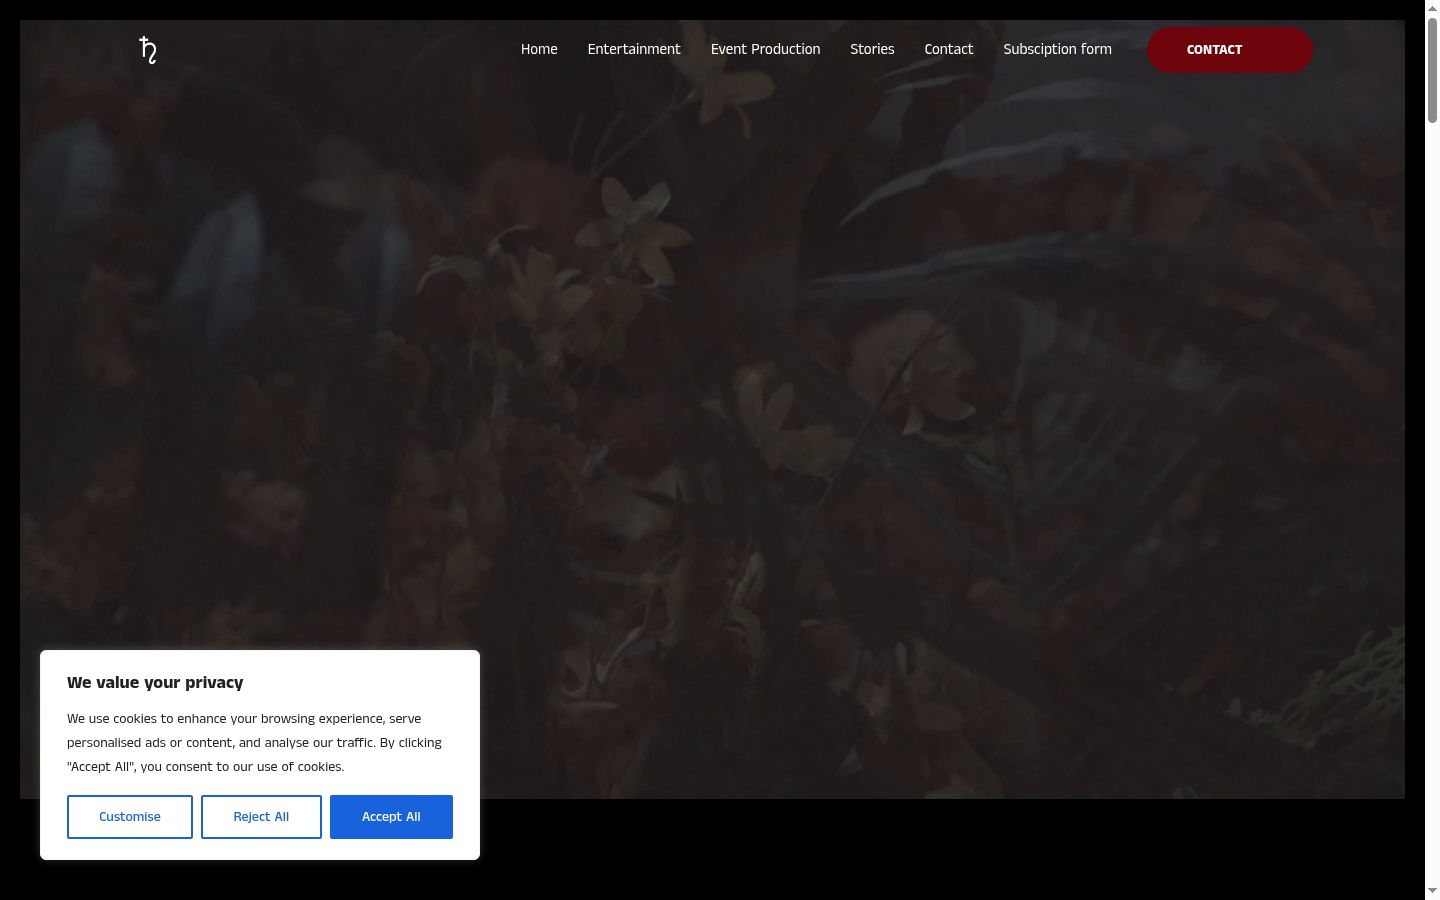Click the page vertical scrollbar thumb

pos(1432,70)
